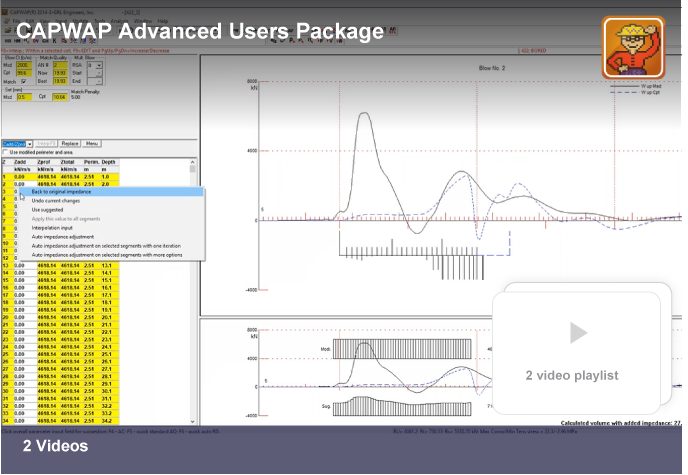
Task: Open the End dropdown in Mult. Blow
Action: [x=95, y=81]
